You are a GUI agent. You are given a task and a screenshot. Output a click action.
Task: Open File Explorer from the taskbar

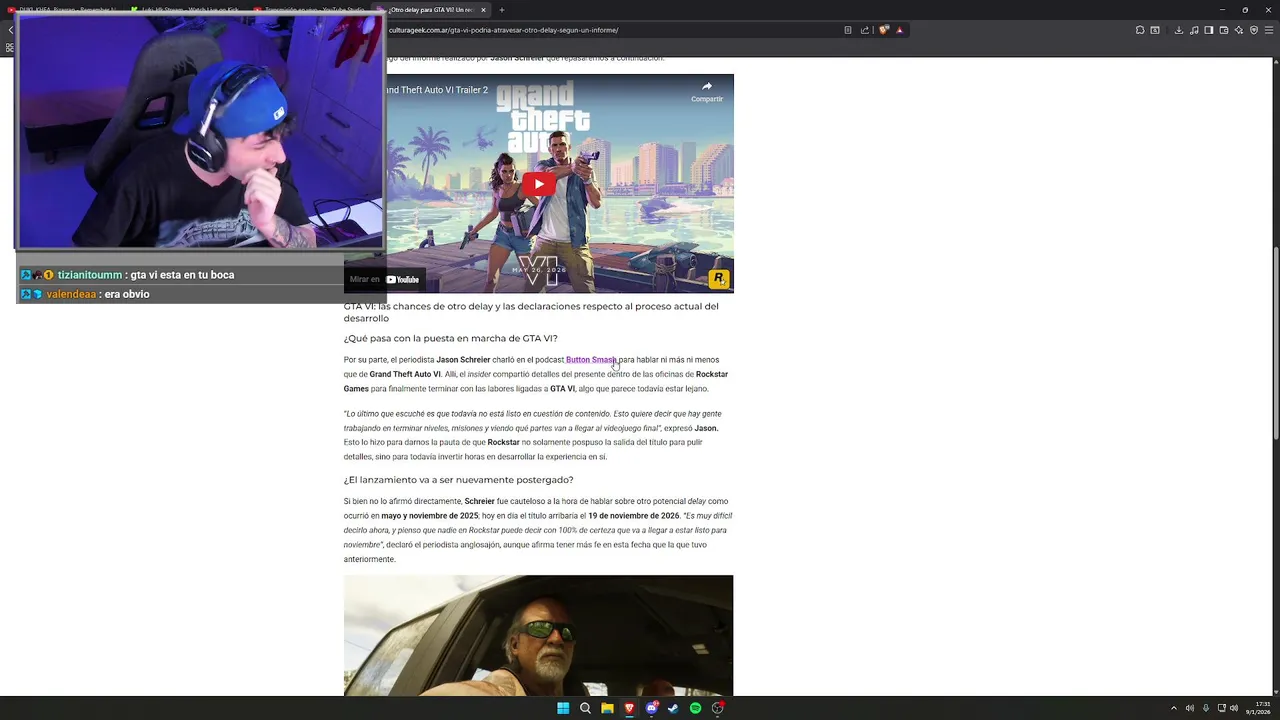point(607,708)
